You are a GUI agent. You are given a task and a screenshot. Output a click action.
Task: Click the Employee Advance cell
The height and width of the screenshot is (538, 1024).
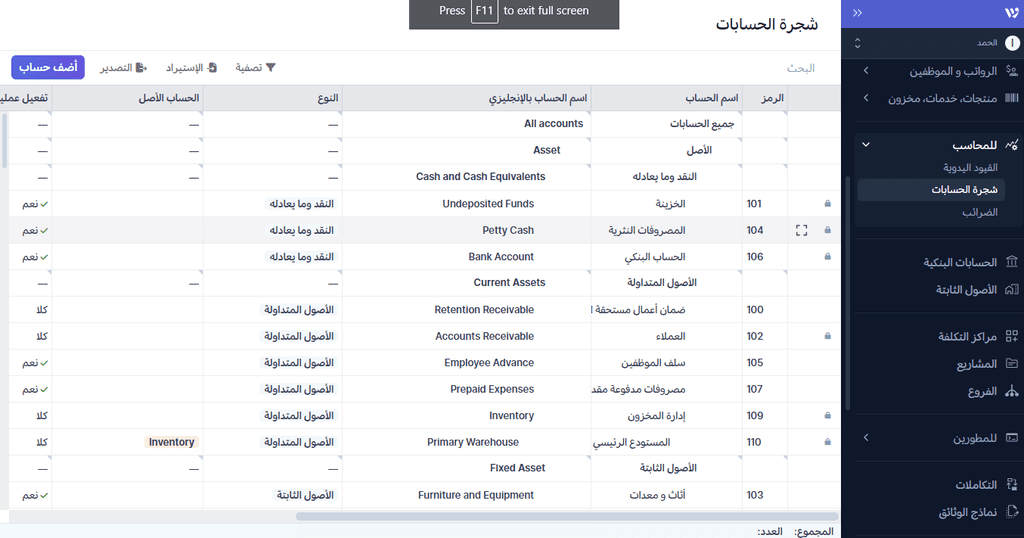coord(466,362)
